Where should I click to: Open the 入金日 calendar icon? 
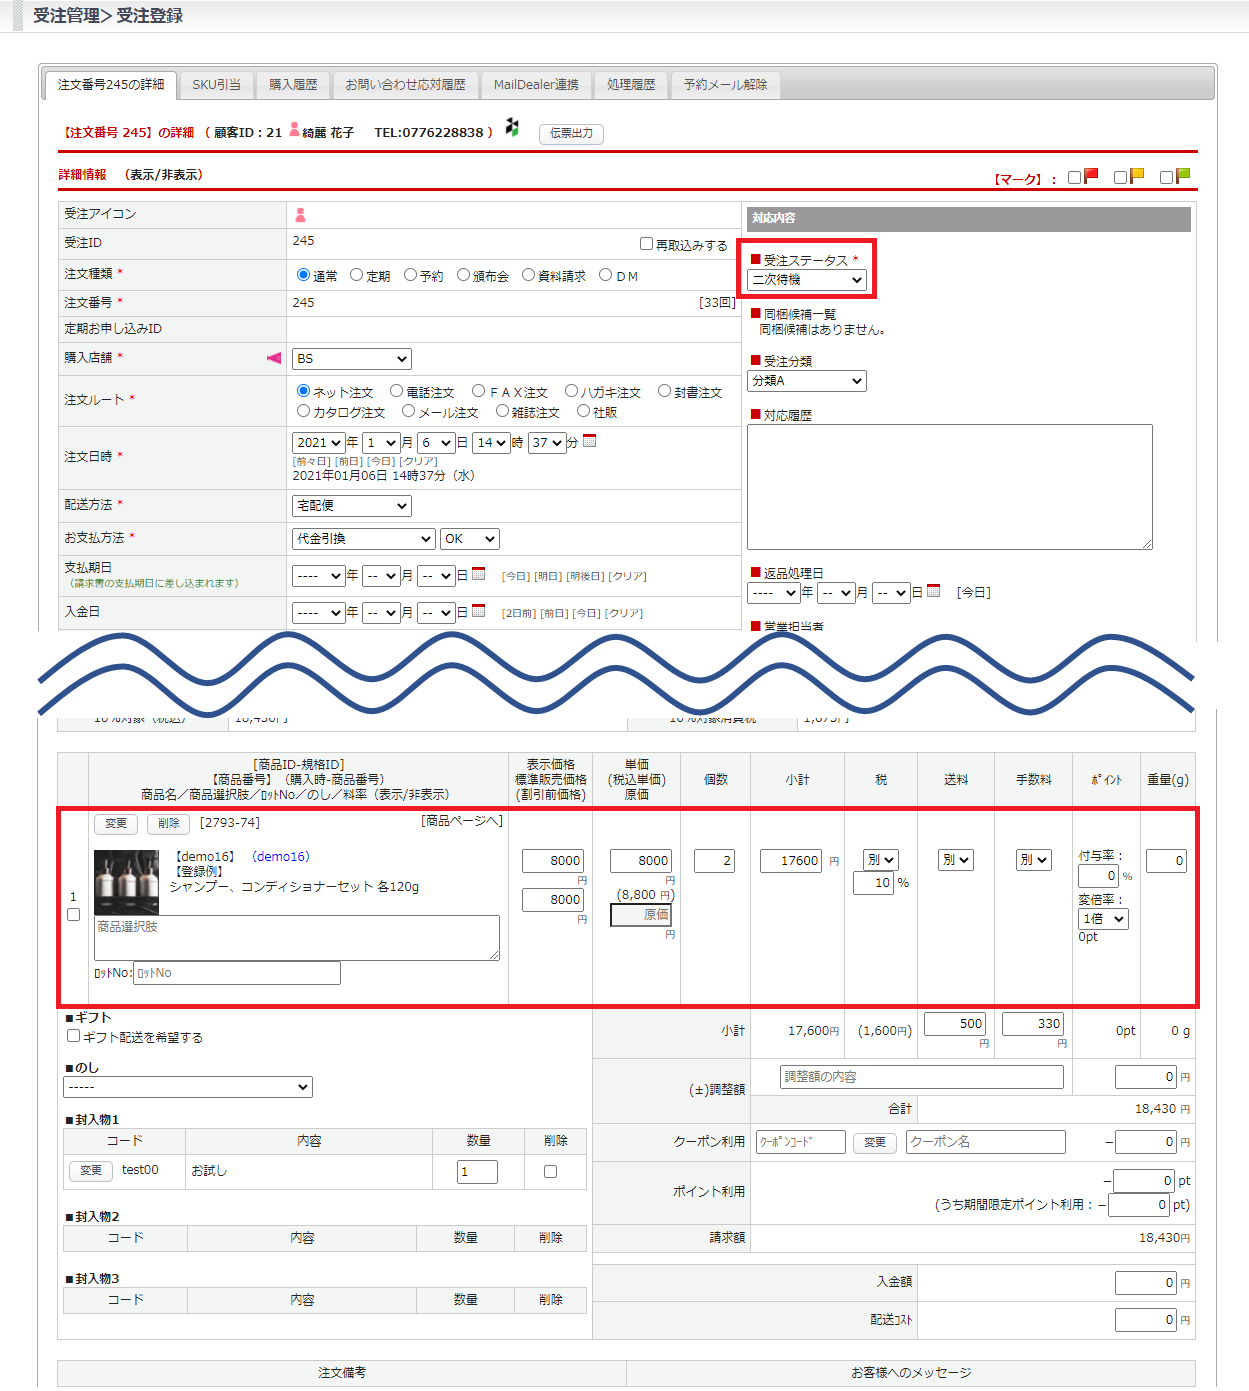[x=479, y=611]
